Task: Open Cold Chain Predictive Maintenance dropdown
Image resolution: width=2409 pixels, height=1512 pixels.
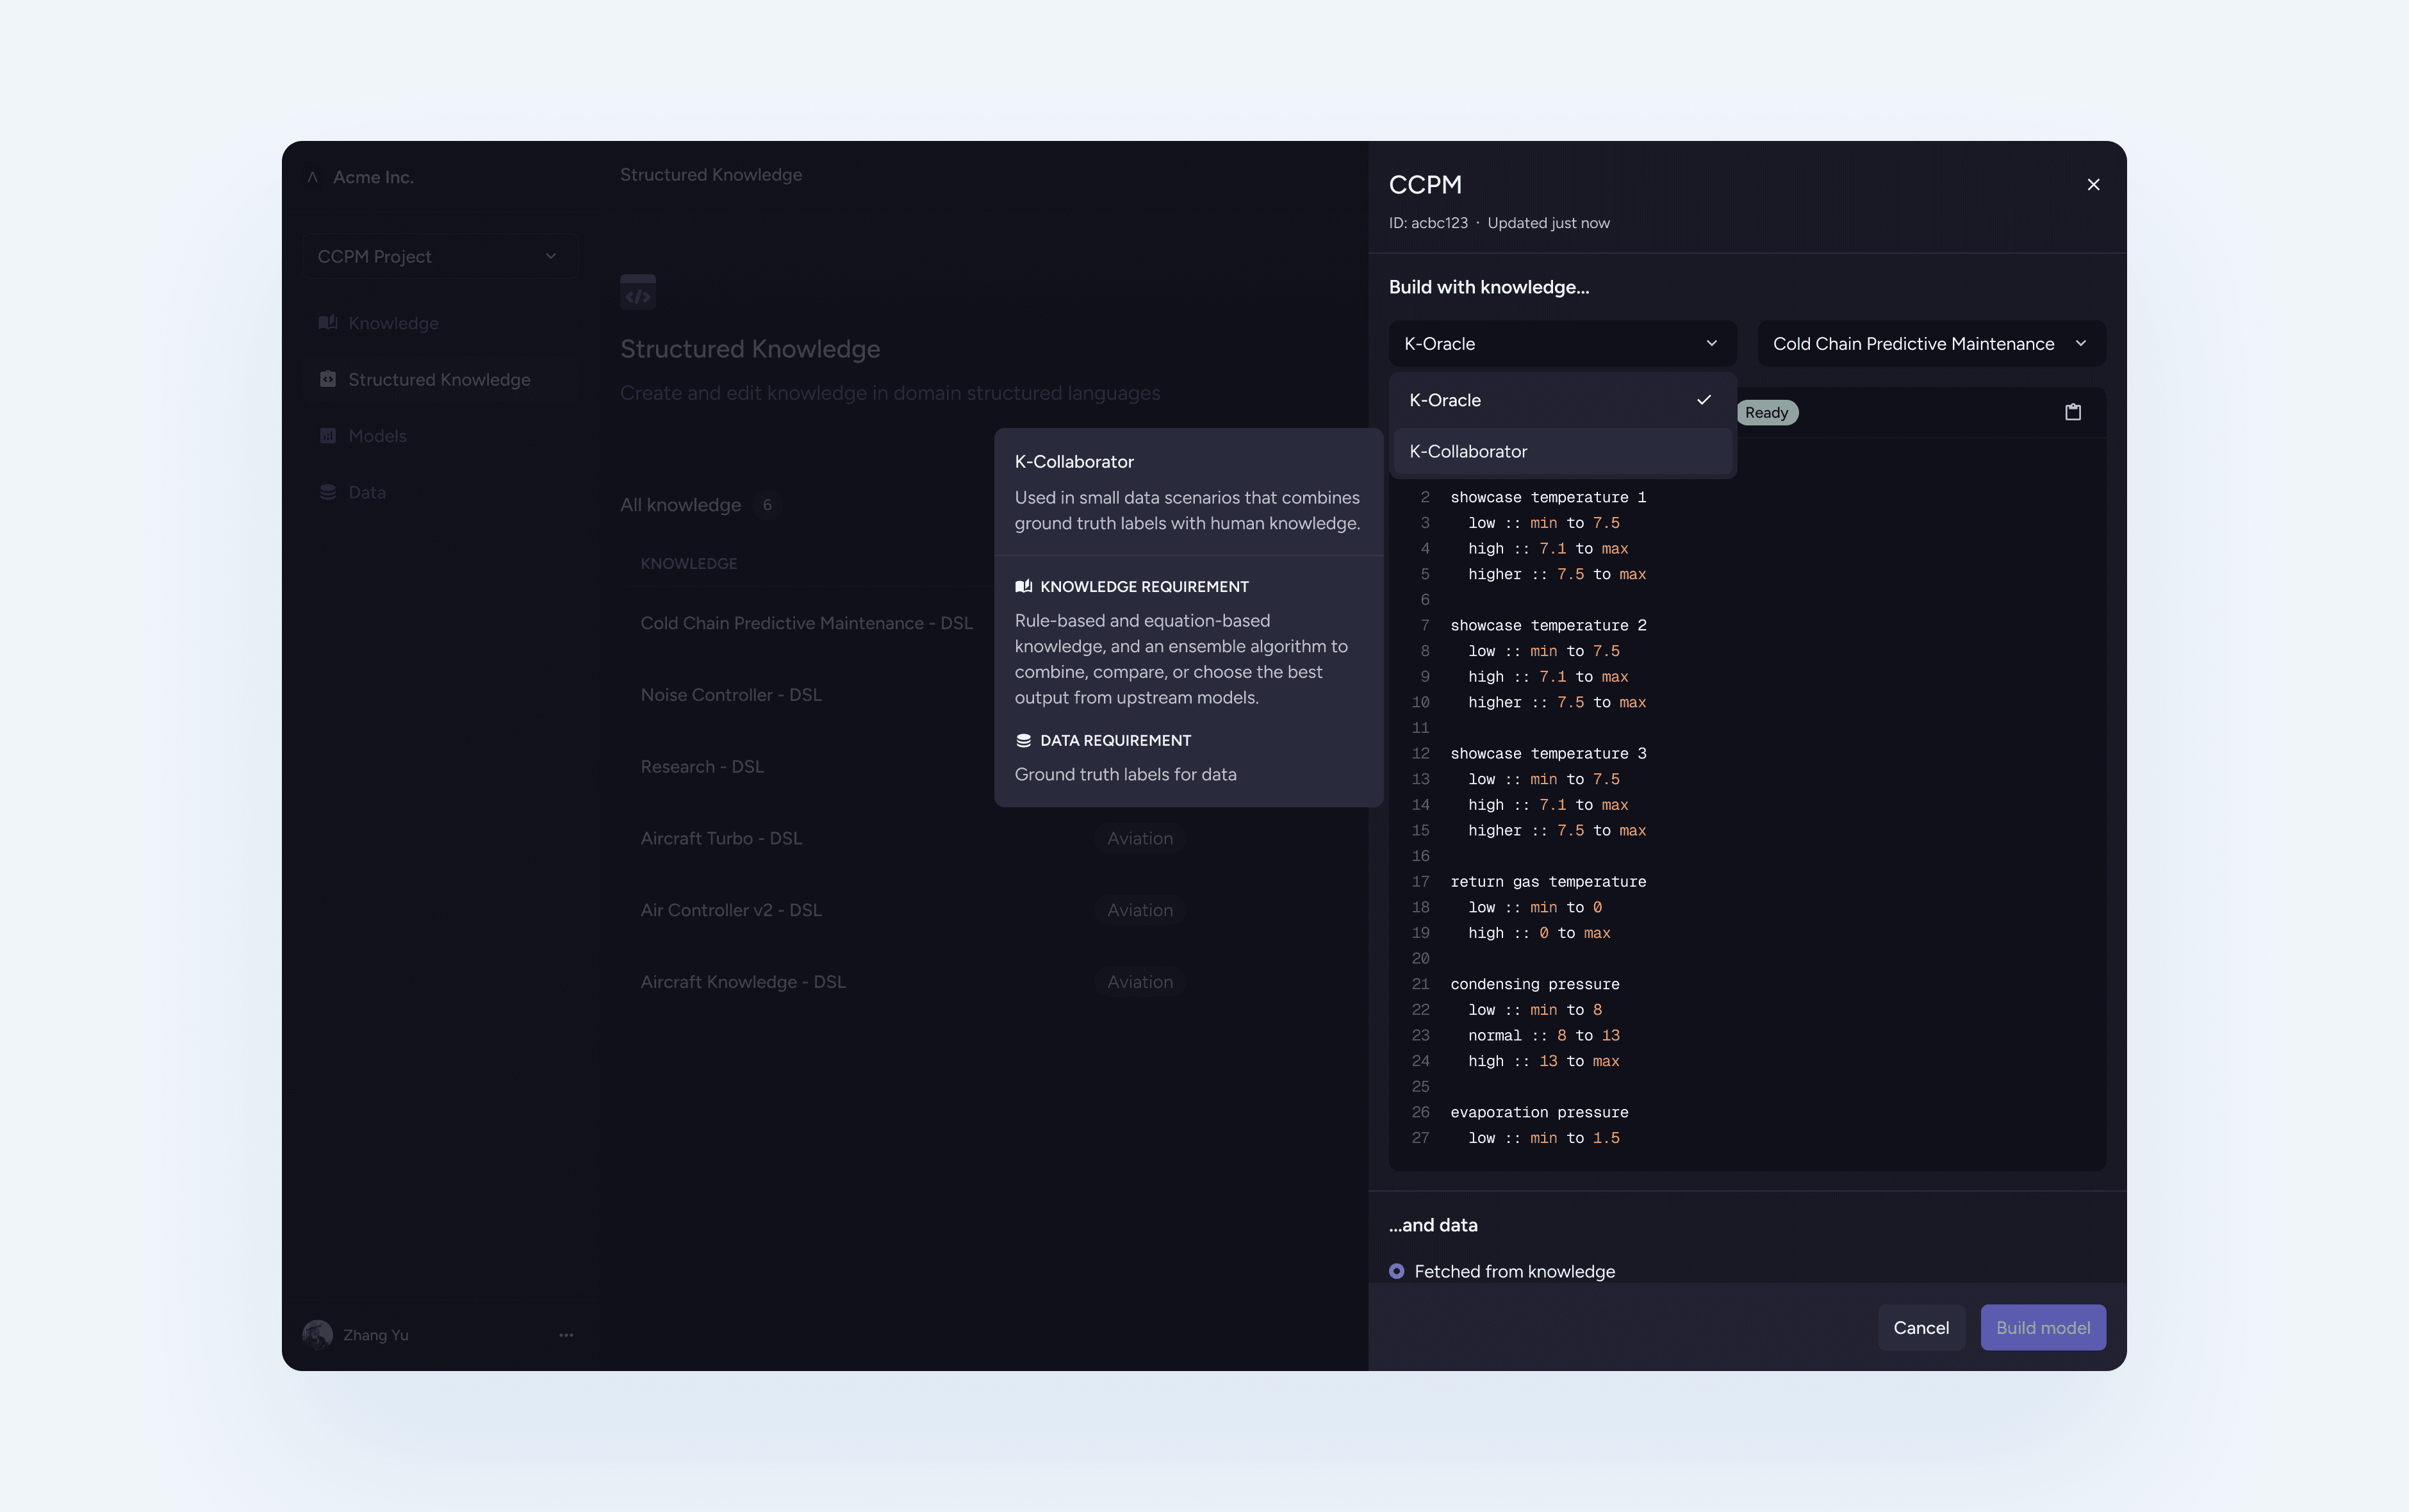Action: pos(1930,343)
